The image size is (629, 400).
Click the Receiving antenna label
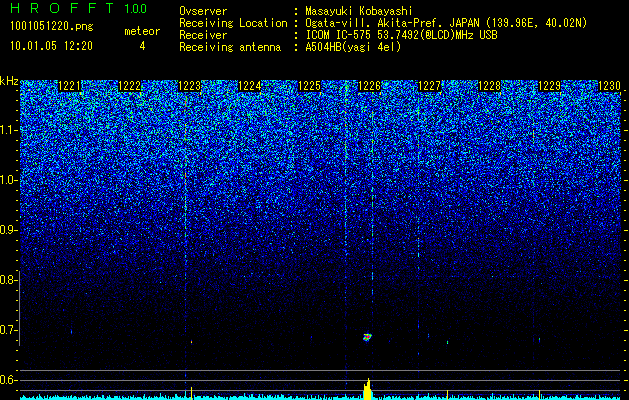(x=230, y=47)
